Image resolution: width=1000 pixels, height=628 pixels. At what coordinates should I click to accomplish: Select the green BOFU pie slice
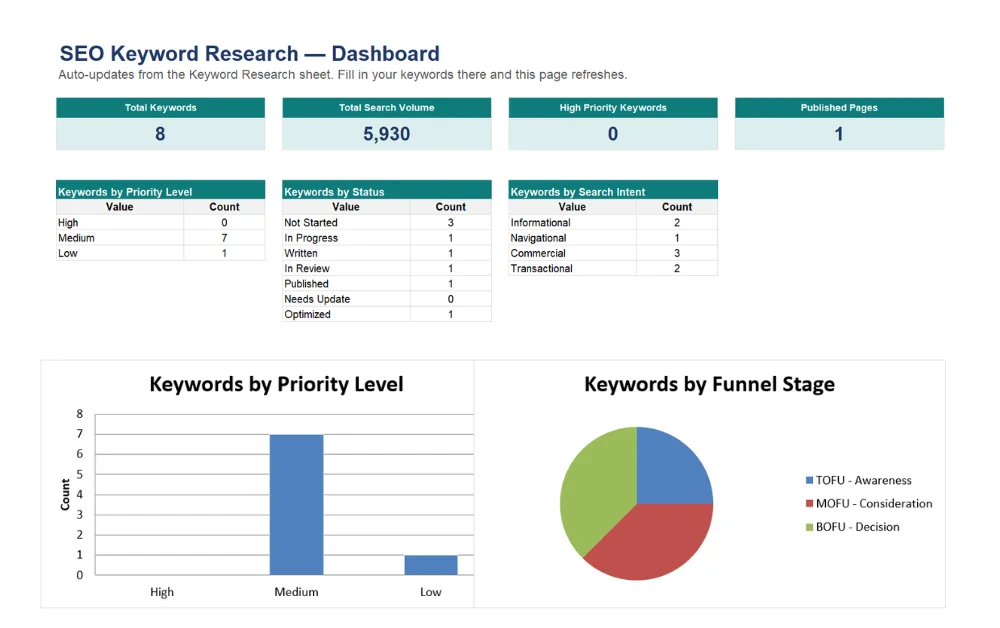[596, 488]
